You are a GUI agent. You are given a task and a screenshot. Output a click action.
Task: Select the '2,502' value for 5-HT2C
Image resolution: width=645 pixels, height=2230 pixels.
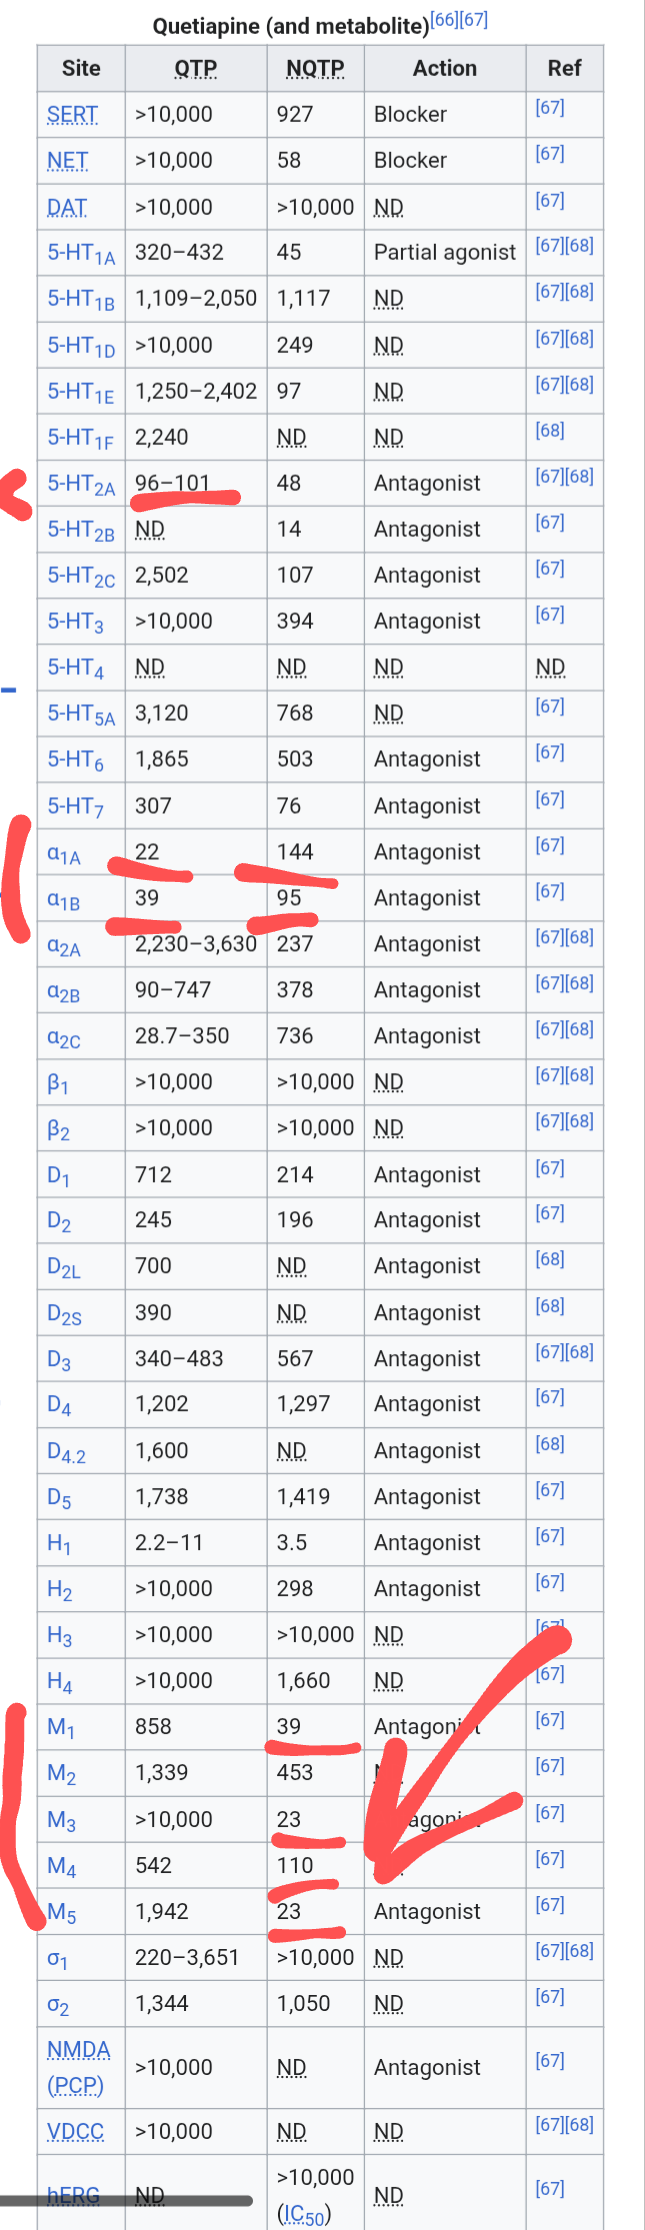[162, 575]
